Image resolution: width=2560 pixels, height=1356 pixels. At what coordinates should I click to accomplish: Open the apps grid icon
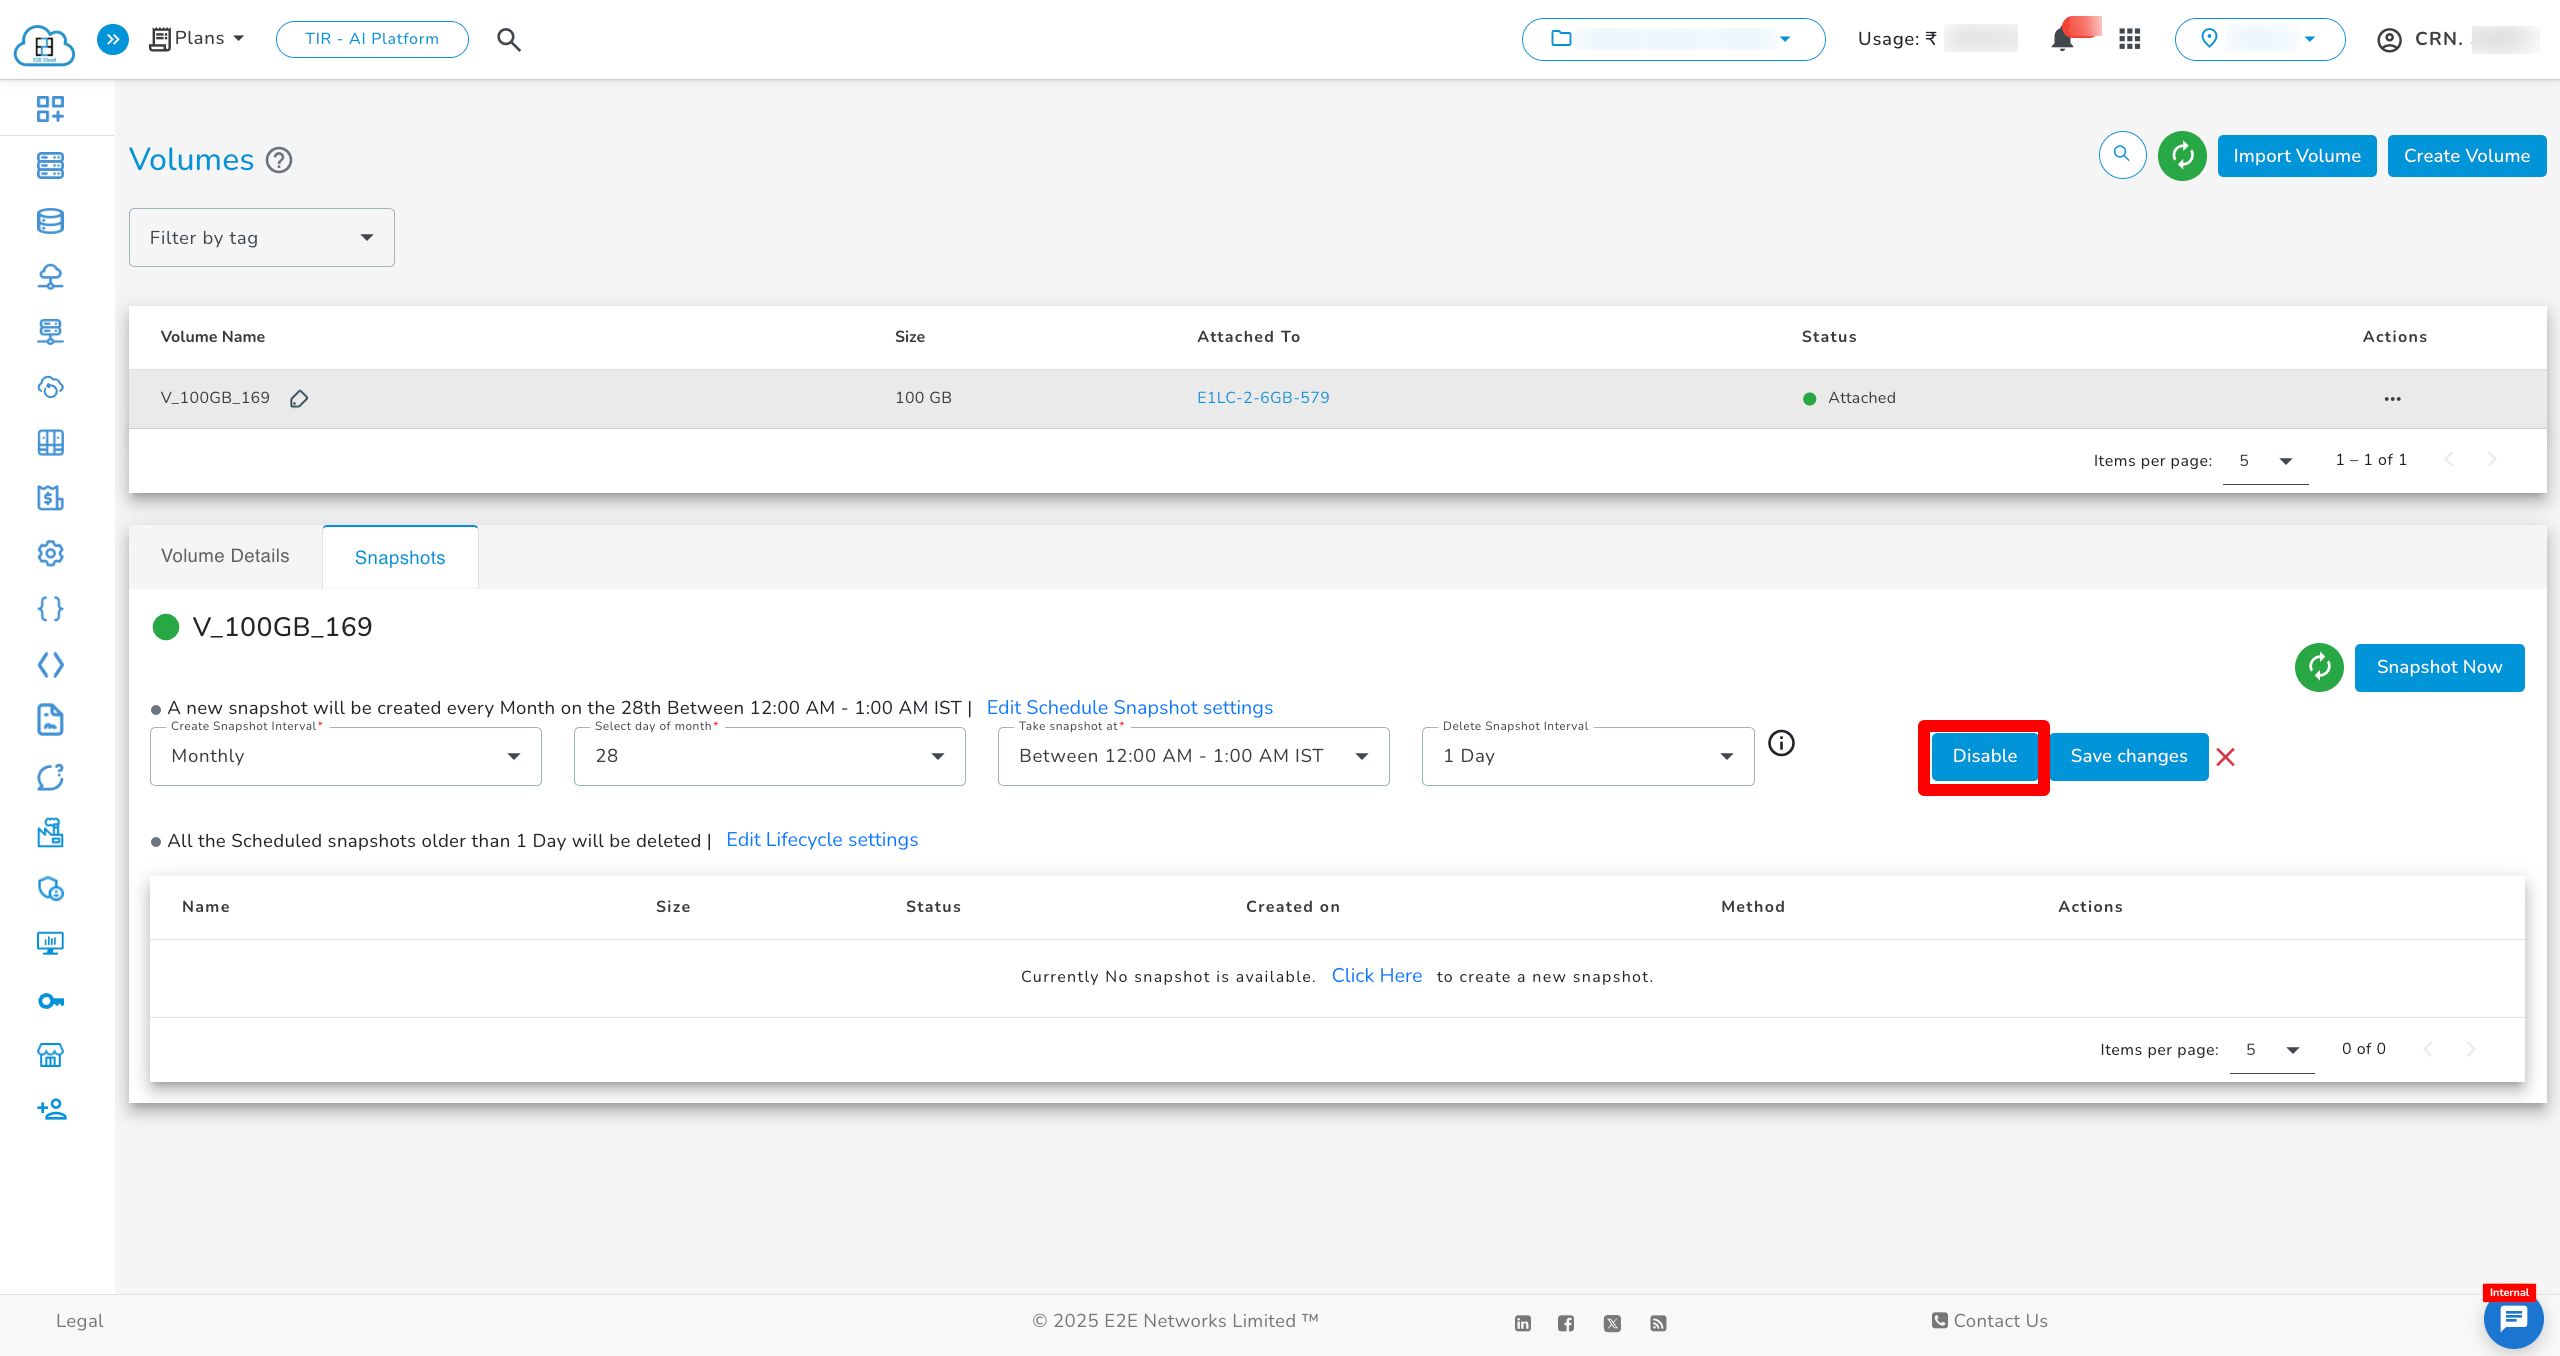point(2129,39)
